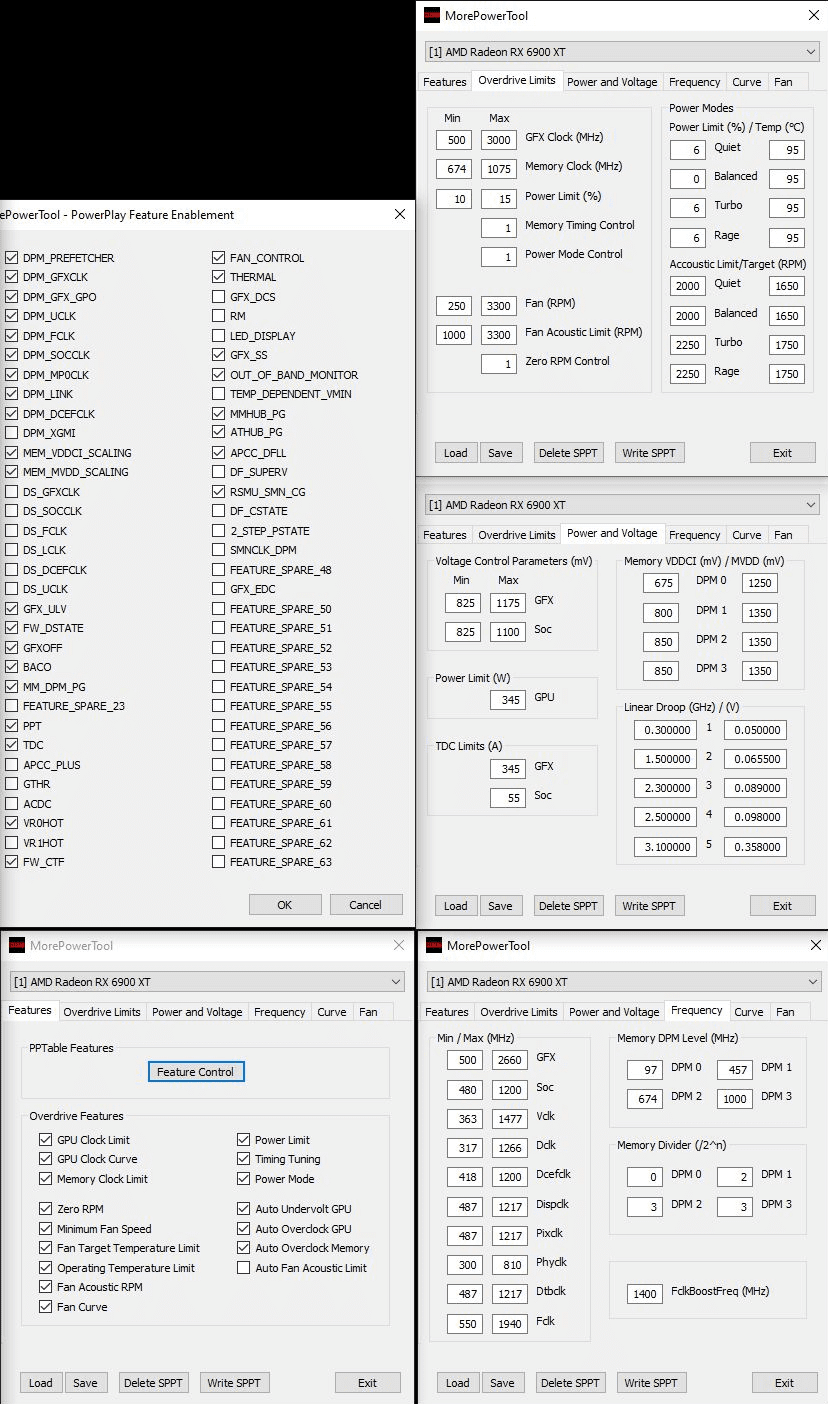Confirm the feature dialog with OK

(285, 905)
